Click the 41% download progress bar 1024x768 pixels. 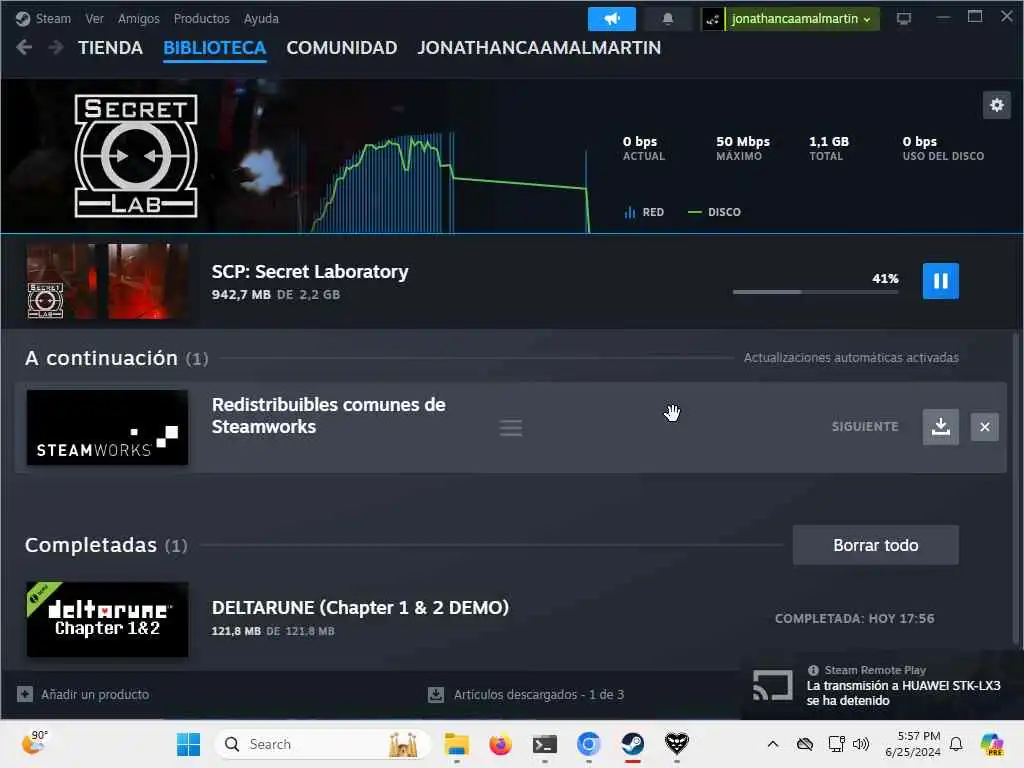pyautogui.click(x=816, y=292)
